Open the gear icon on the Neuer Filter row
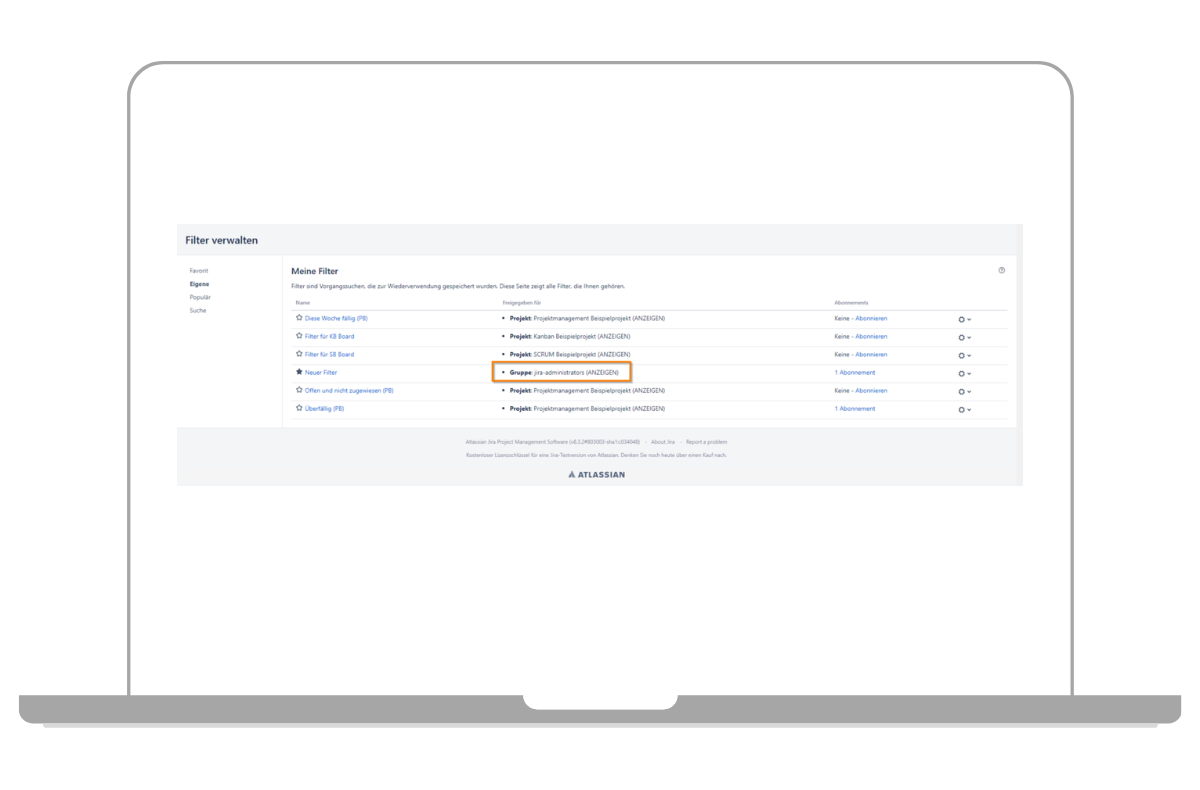 click(x=962, y=373)
